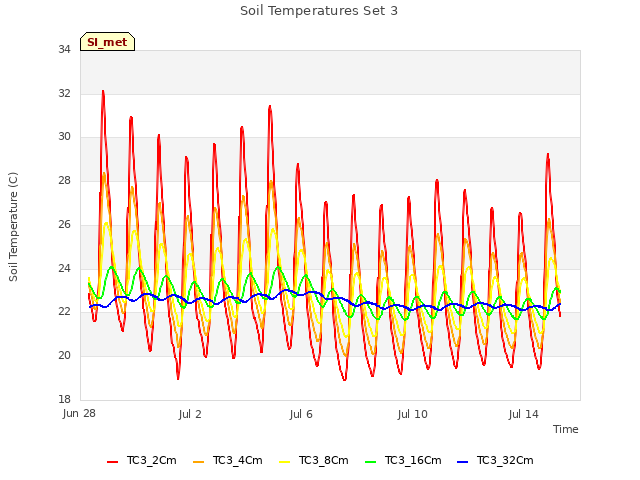Image resolution: width=640 pixels, height=480 pixels.
Task: Click the Jul 6 x-axis tick label
Action: tap(301, 414)
